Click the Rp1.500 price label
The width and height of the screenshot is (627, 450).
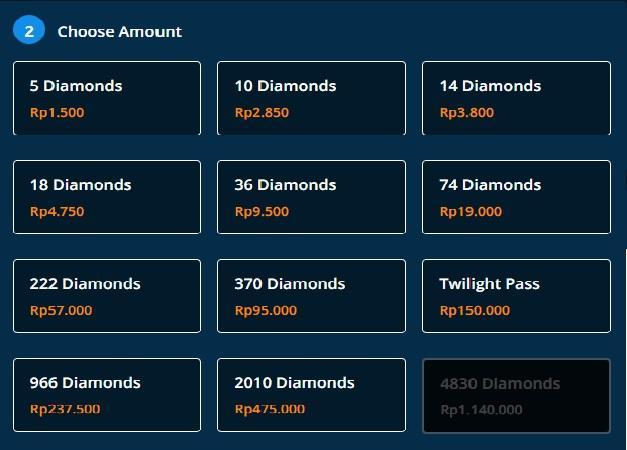pos(57,112)
